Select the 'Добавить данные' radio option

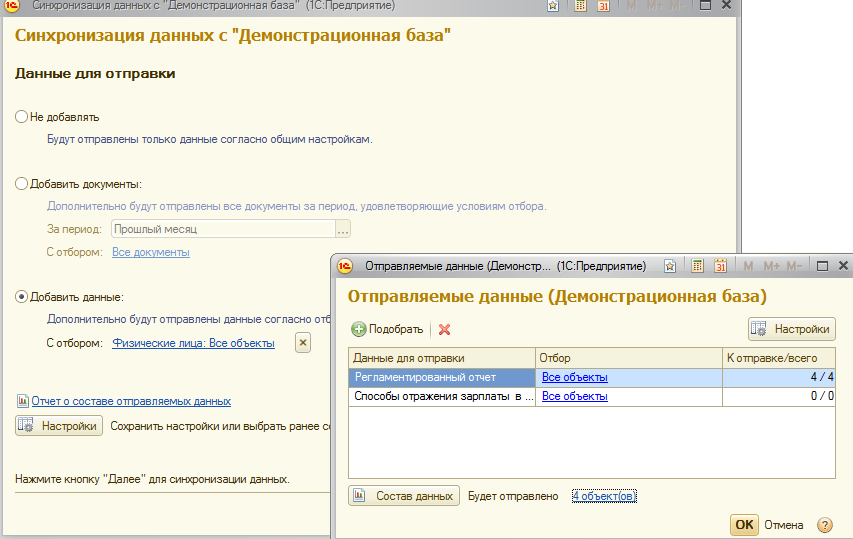point(22,297)
